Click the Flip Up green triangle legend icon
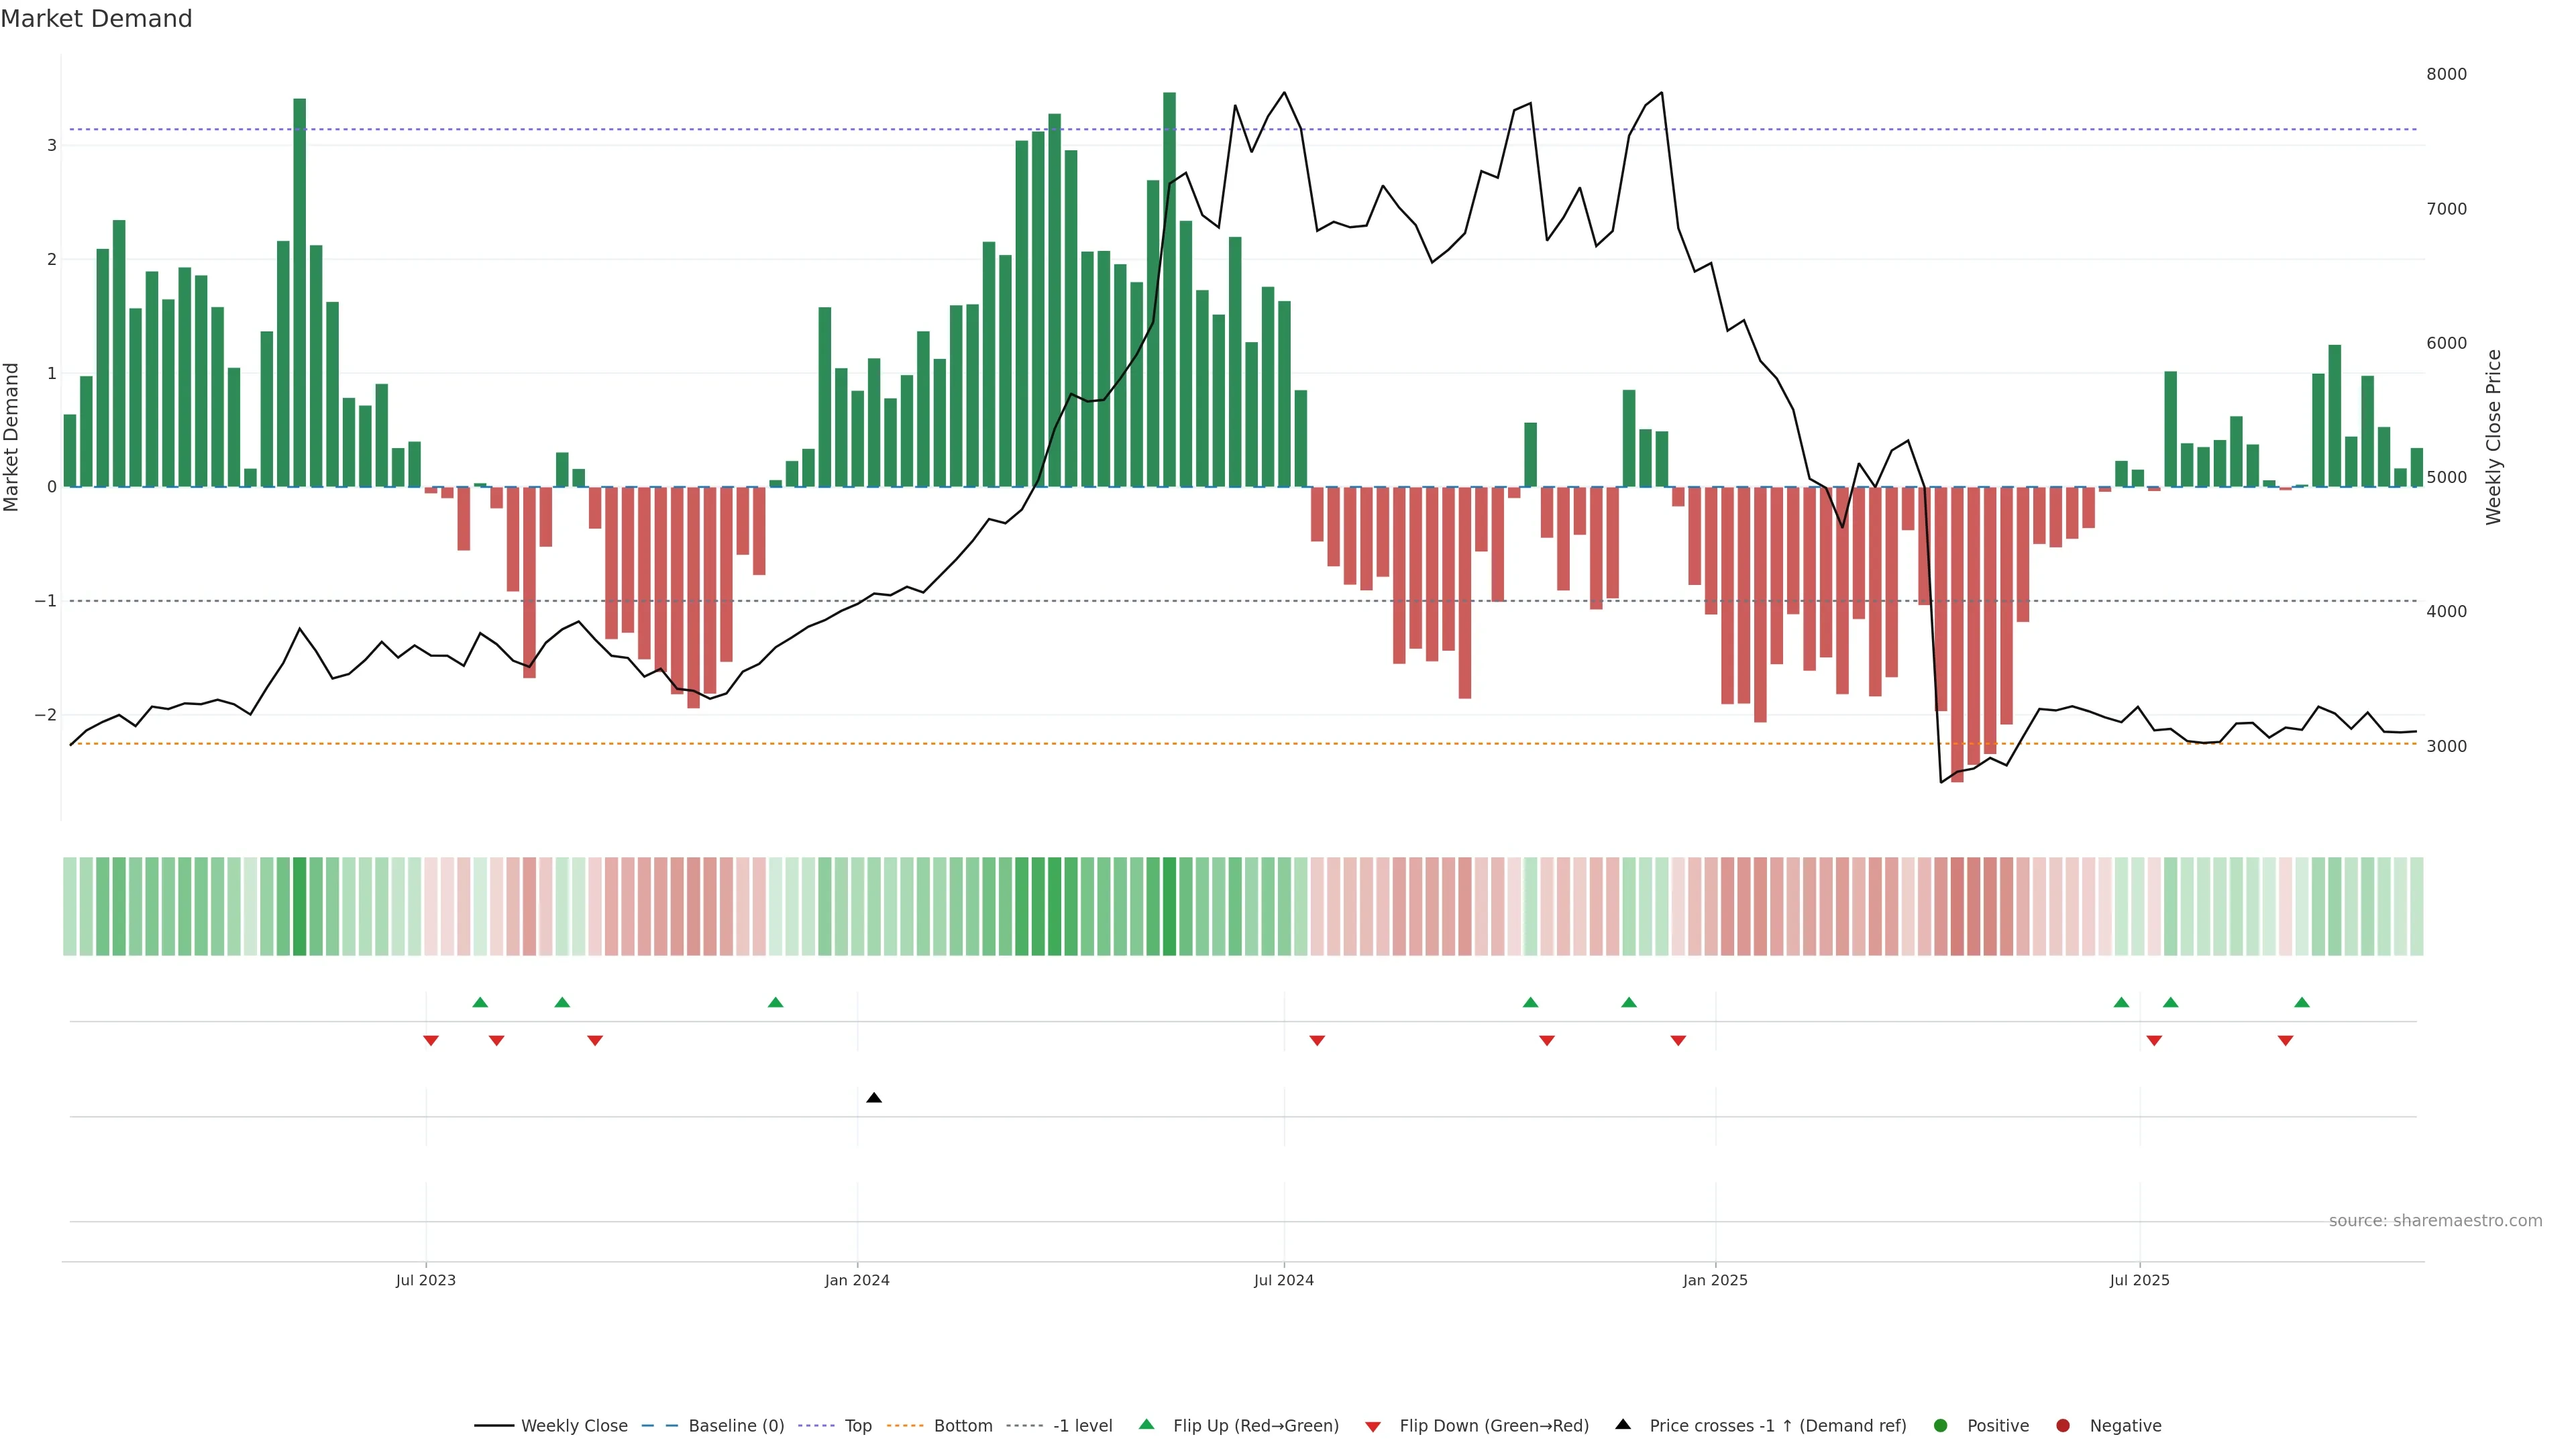2576x1449 pixels. [x=1147, y=1425]
